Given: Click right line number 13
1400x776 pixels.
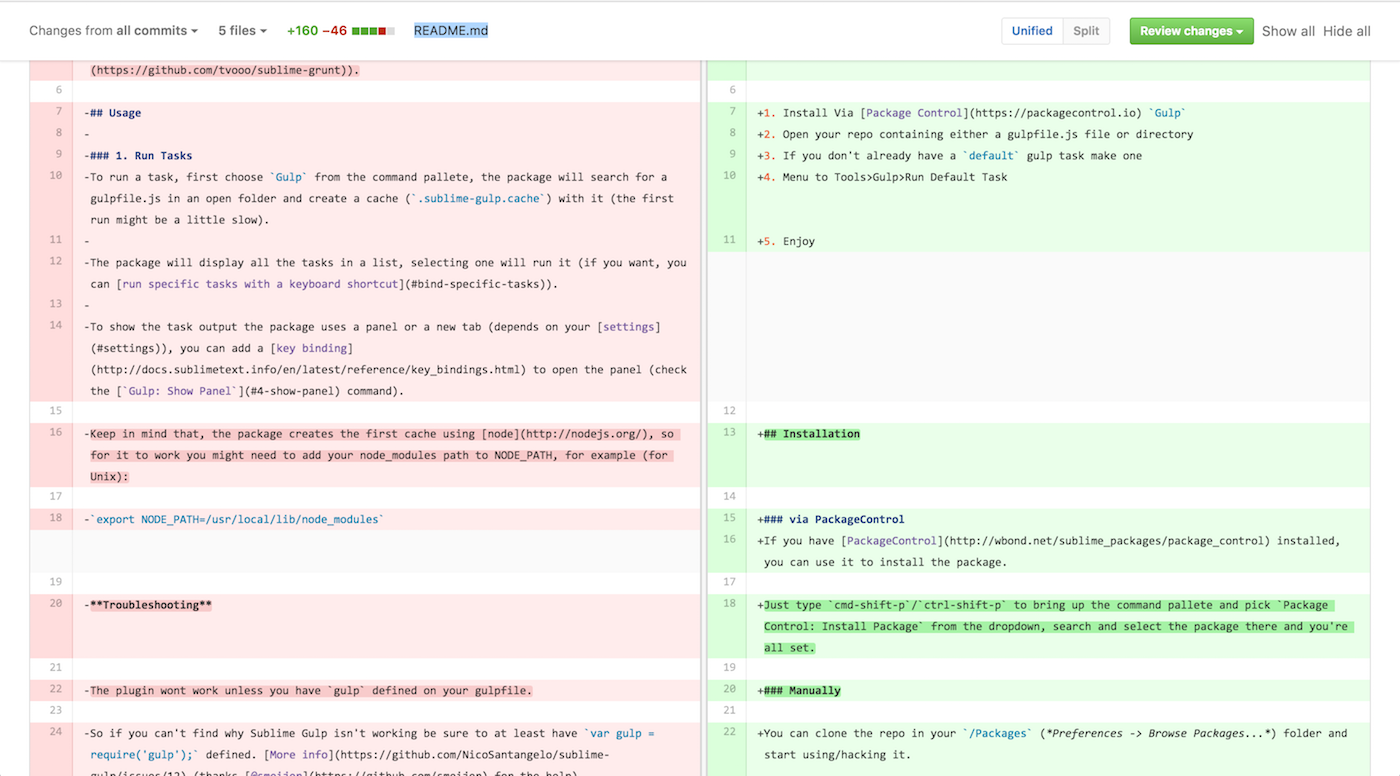Looking at the screenshot, I should pyautogui.click(x=730, y=433).
